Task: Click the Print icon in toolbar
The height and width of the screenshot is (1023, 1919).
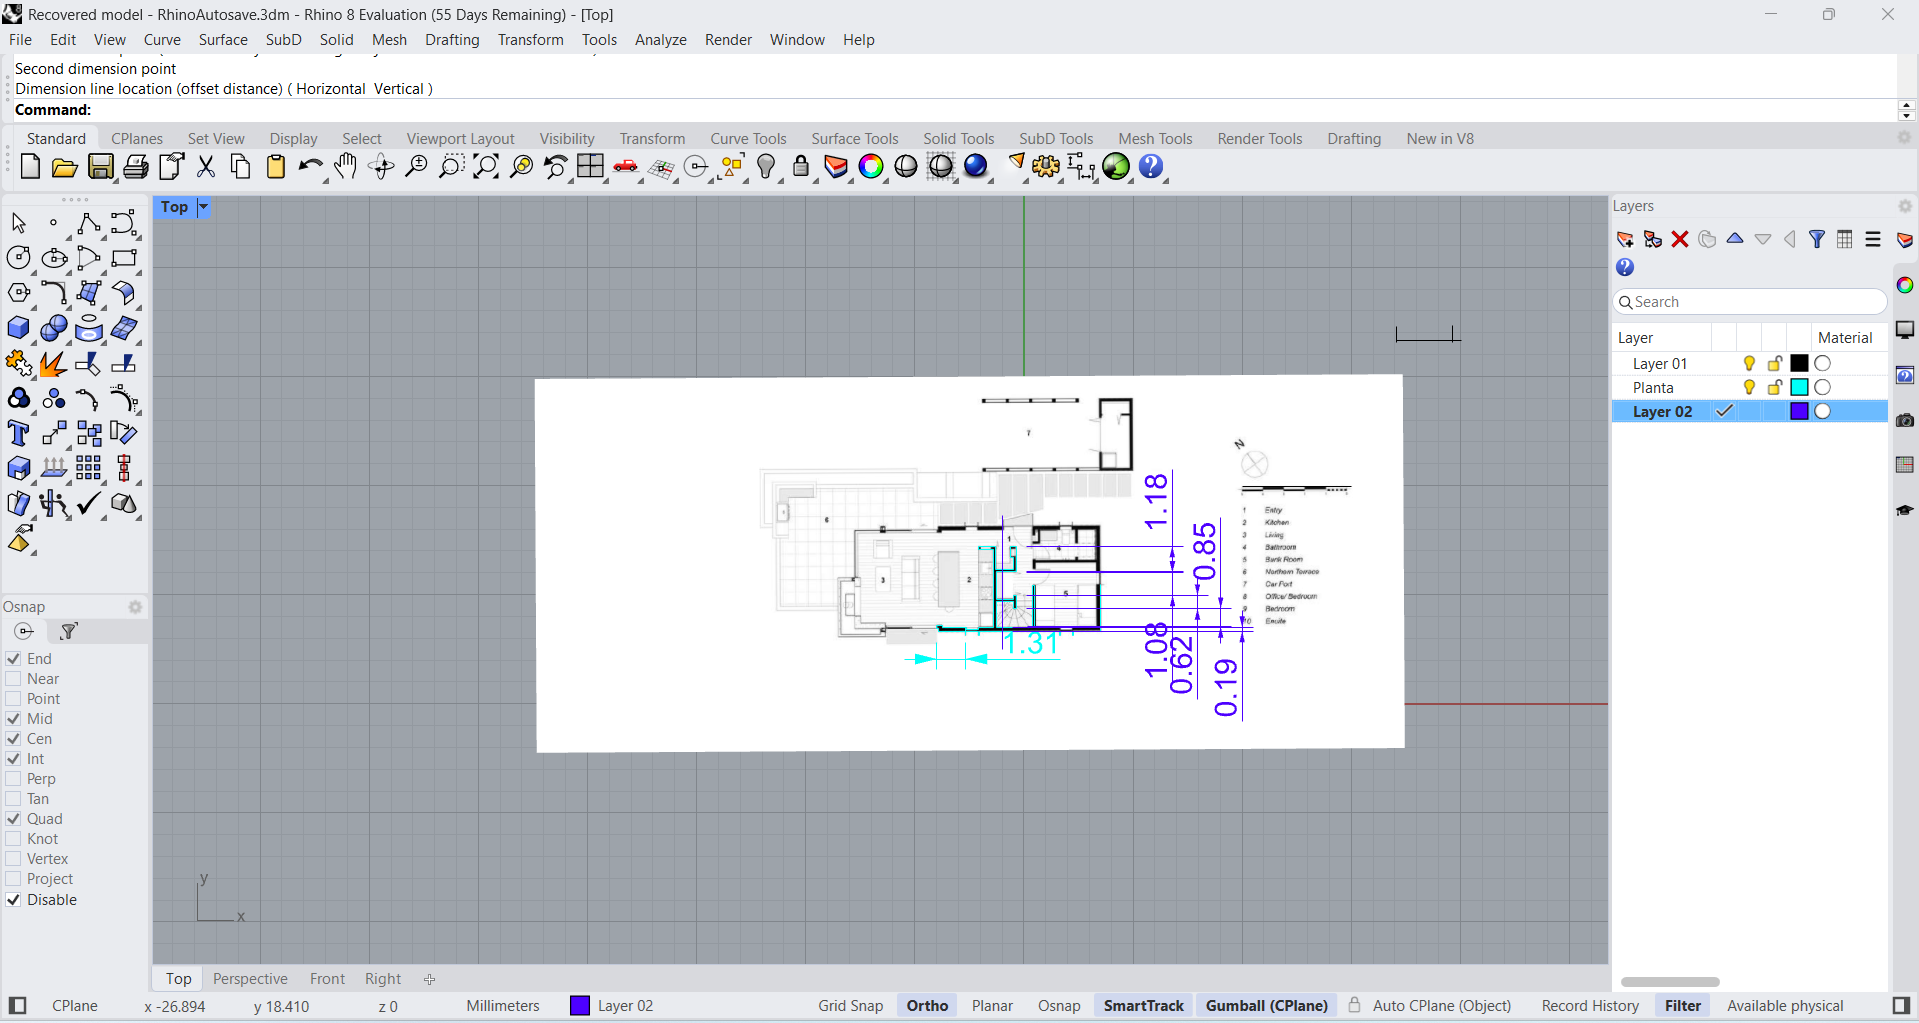Action: (136, 167)
